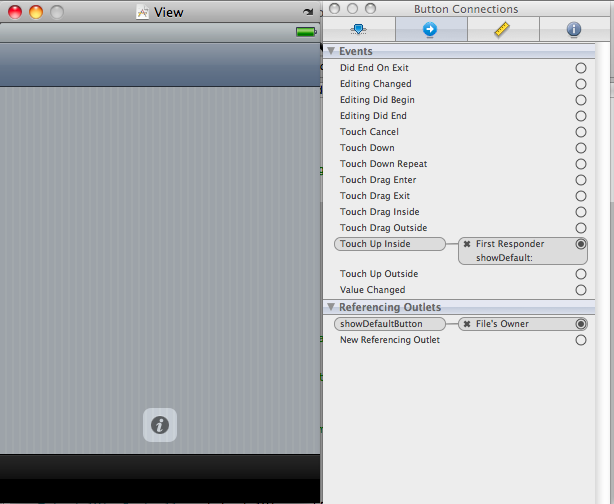Click the filled showDefaultButton outlet circle
Screen dimensions: 614x504
coord(581,324)
